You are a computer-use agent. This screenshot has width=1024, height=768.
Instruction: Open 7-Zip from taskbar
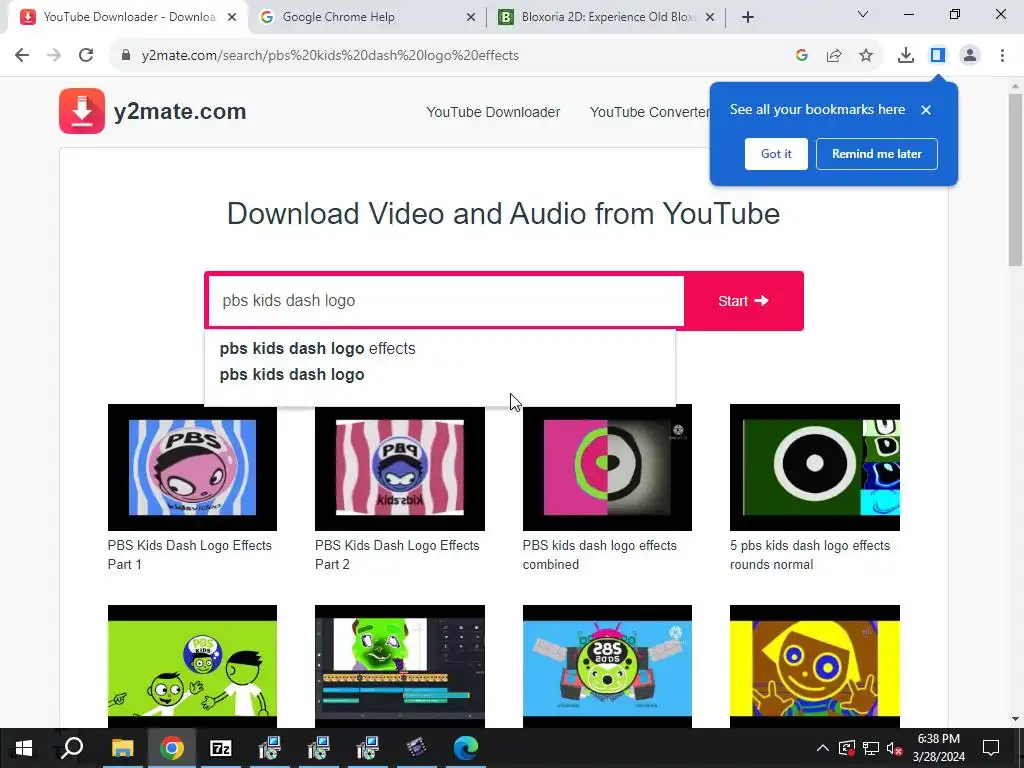click(x=220, y=748)
